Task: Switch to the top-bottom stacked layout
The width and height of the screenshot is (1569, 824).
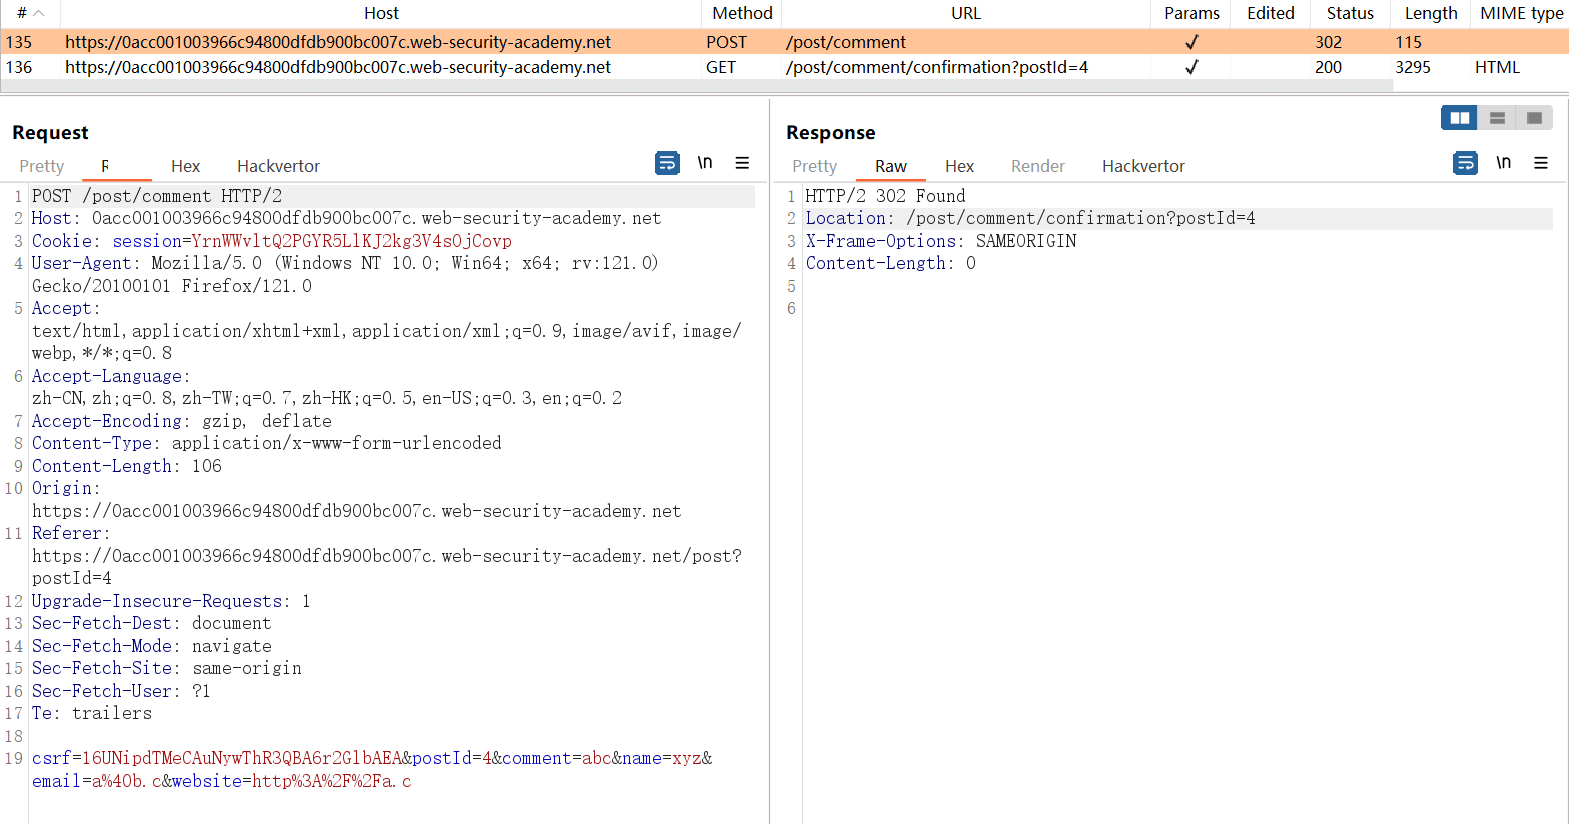Action: [x=1497, y=118]
